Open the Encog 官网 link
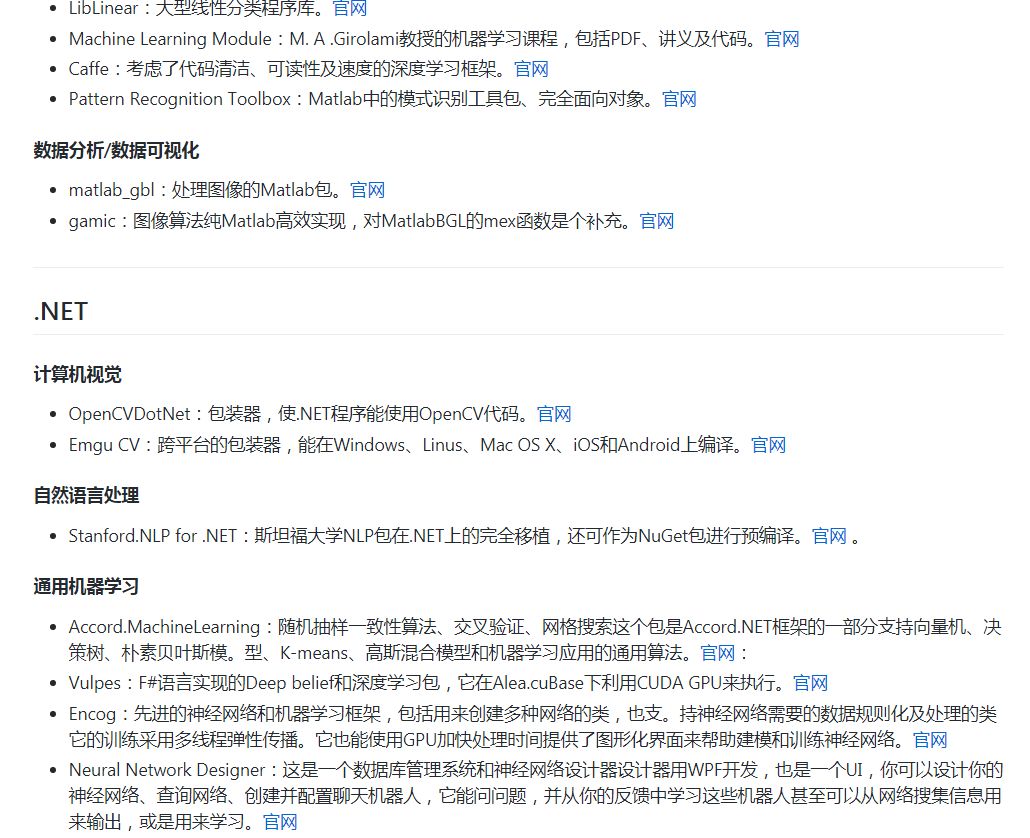1030x838 pixels. click(930, 740)
